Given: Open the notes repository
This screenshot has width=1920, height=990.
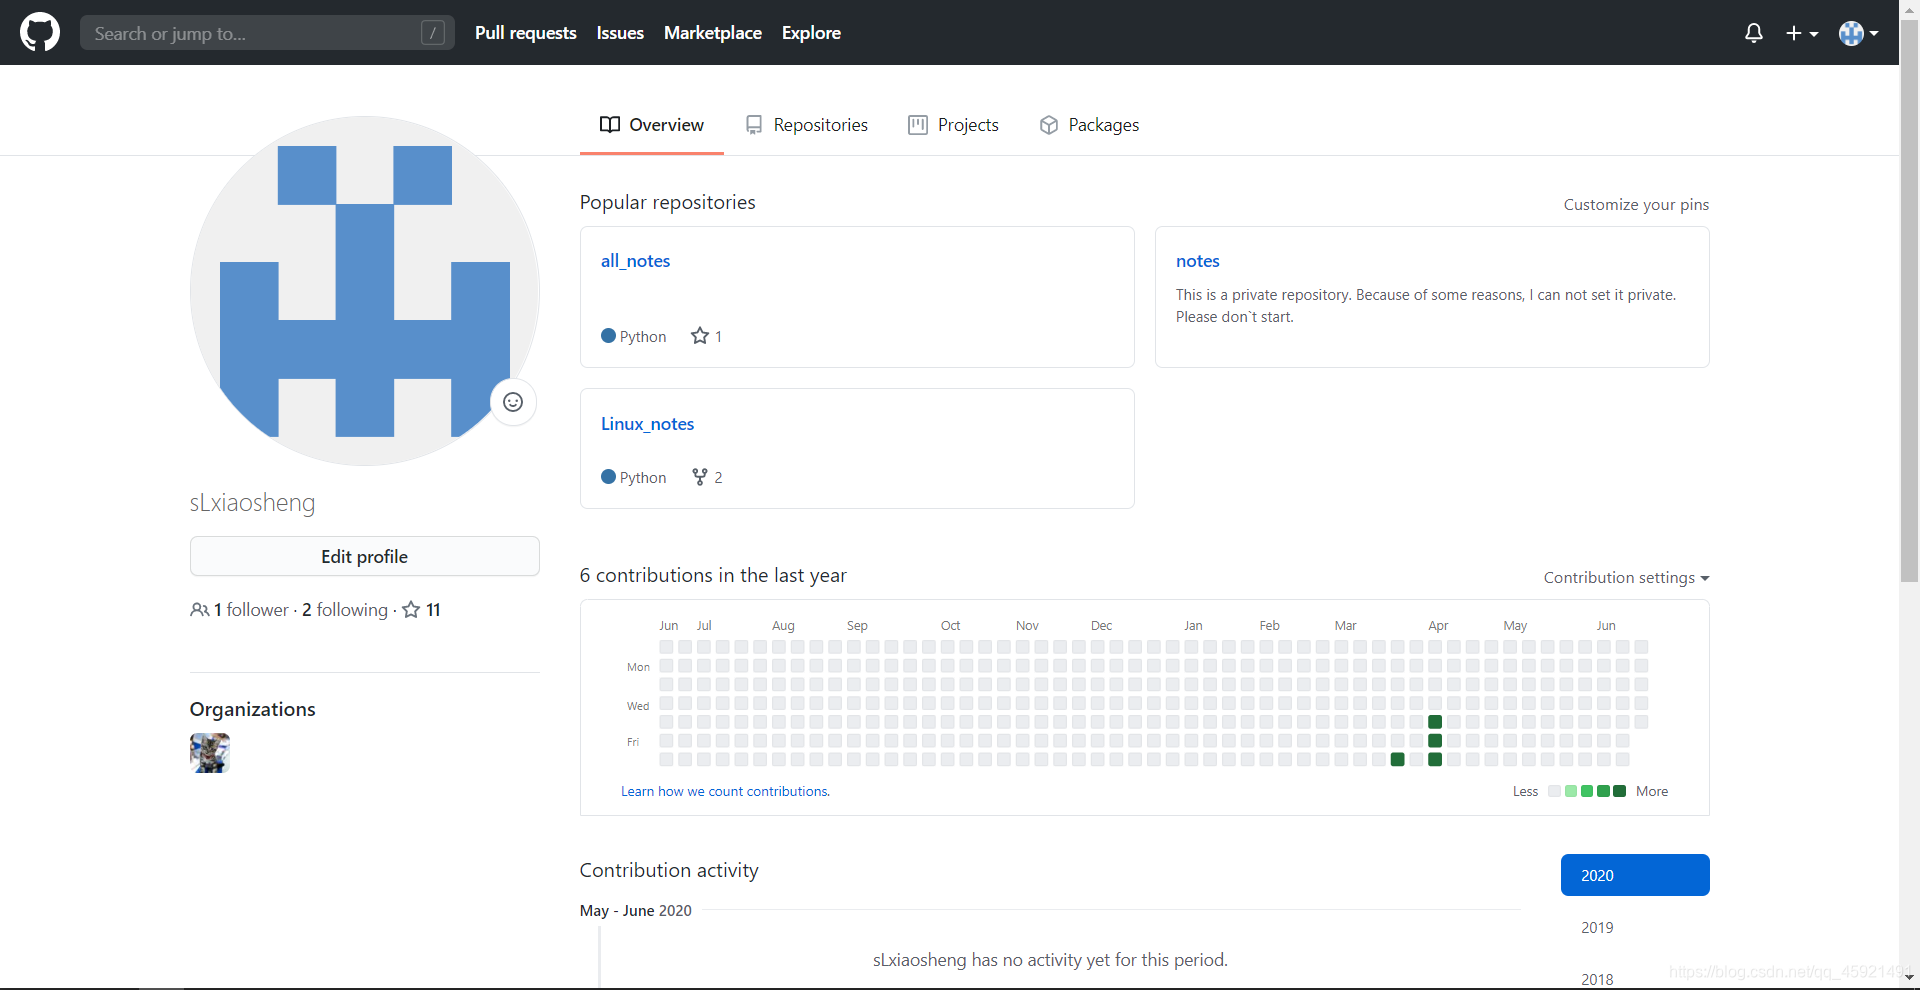Looking at the screenshot, I should pyautogui.click(x=1198, y=261).
